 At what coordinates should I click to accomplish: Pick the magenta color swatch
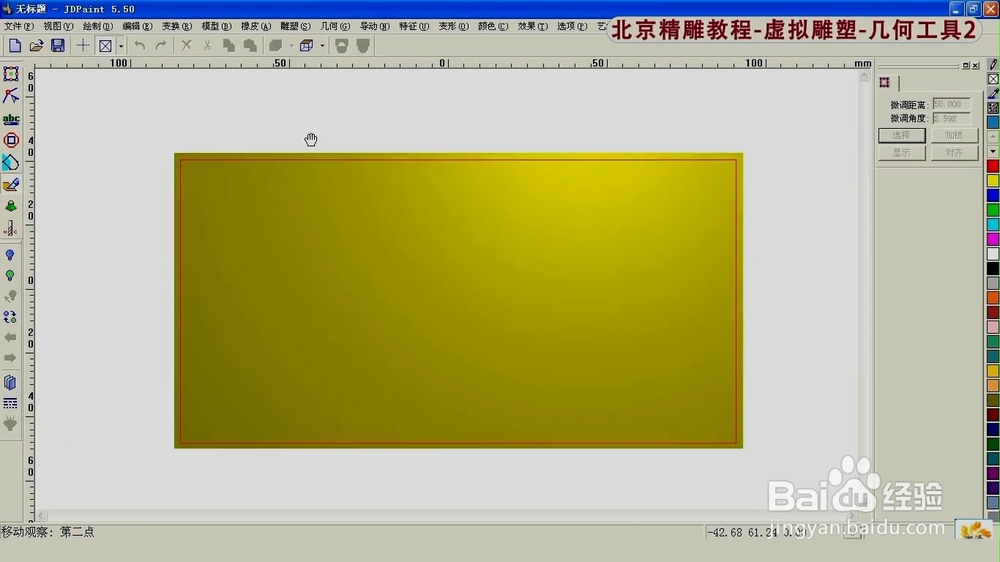point(993,239)
